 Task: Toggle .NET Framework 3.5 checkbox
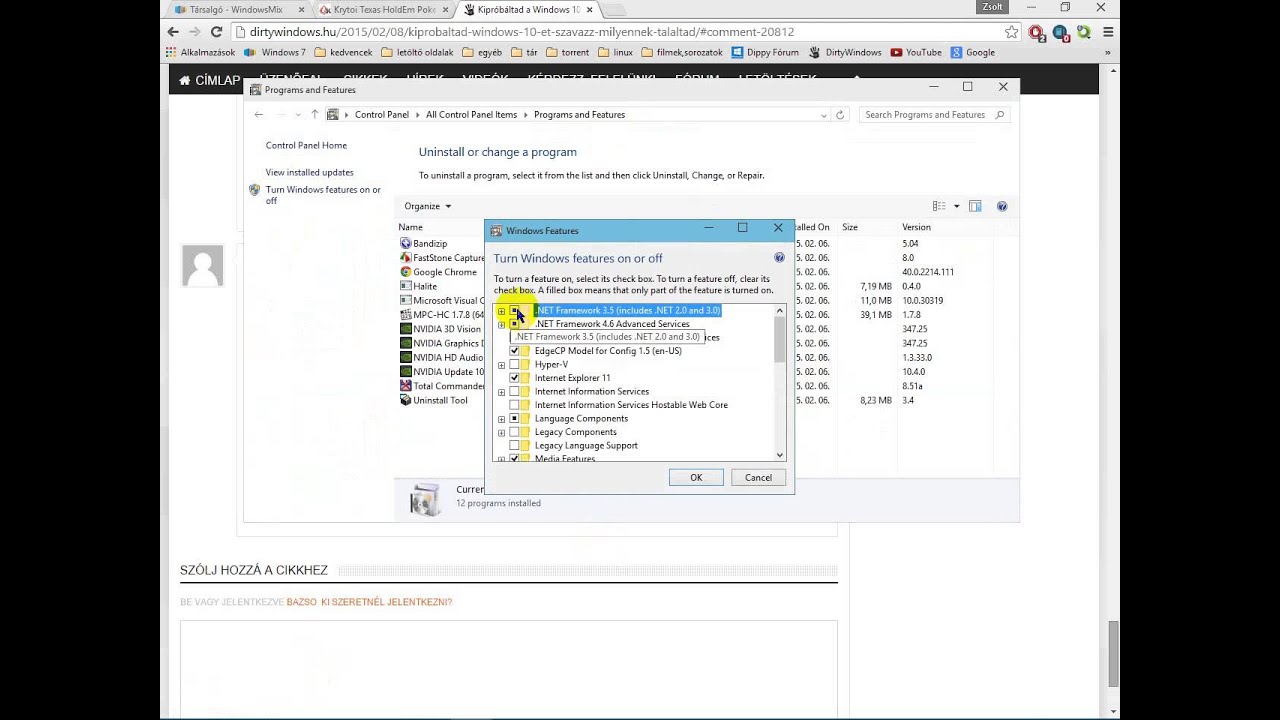tap(515, 311)
